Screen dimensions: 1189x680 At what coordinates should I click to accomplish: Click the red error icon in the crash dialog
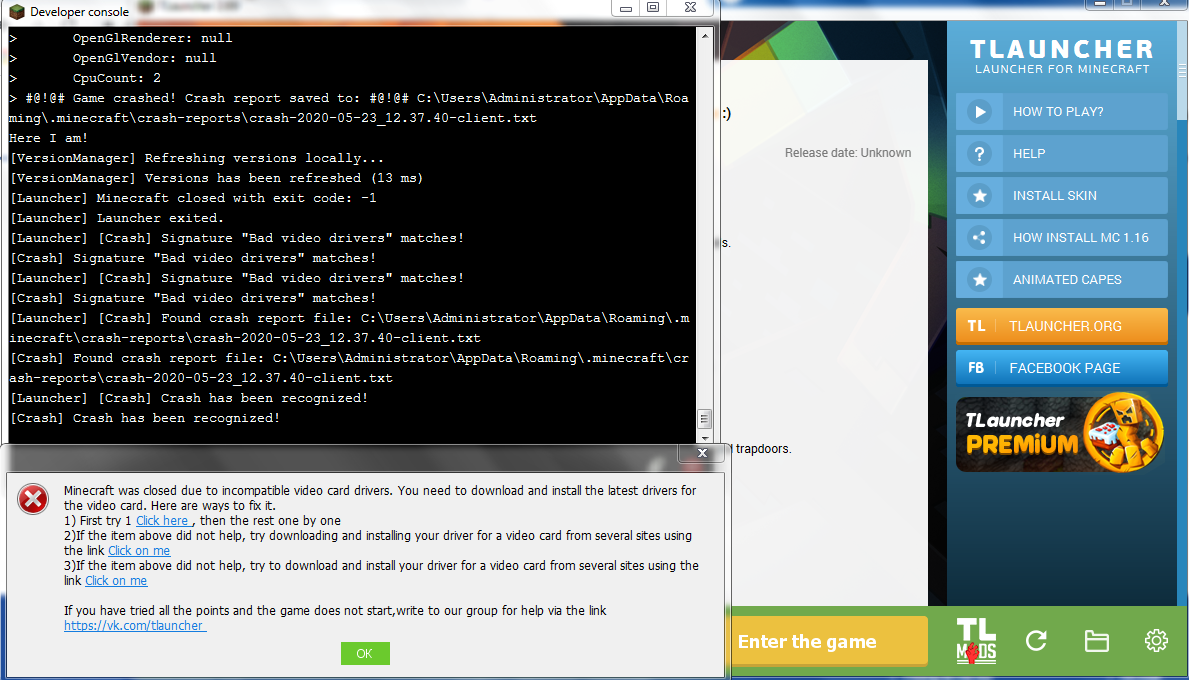(x=33, y=499)
